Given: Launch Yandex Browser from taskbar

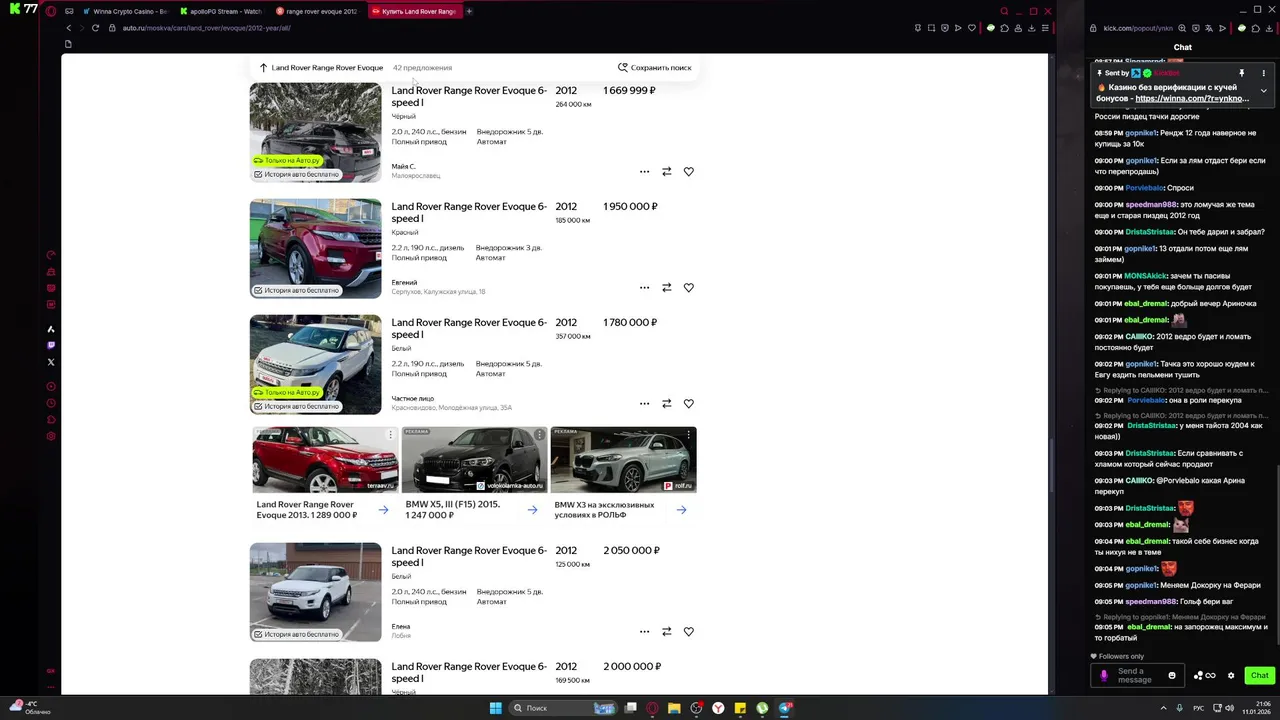Looking at the screenshot, I should 718,708.
